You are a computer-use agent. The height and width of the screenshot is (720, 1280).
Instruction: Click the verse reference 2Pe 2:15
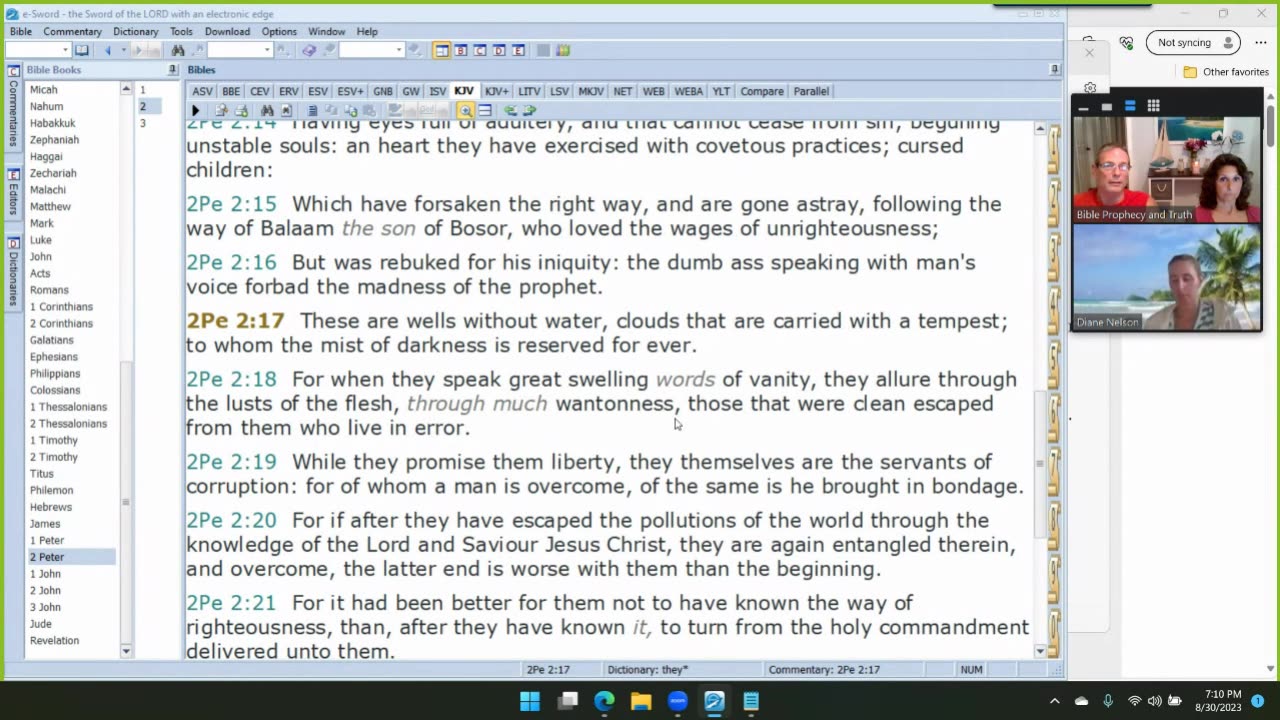point(231,204)
